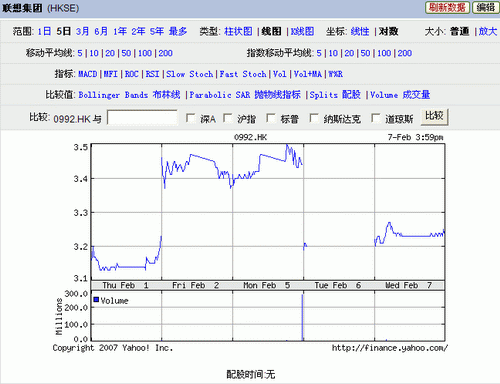Check the 纳斯达克 comparison checkbox
This screenshot has height=384, width=500.
[314, 118]
